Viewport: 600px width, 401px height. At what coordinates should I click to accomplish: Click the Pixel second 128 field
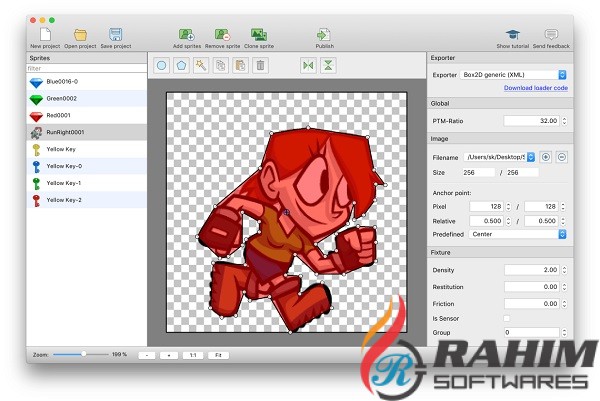pyautogui.click(x=541, y=207)
